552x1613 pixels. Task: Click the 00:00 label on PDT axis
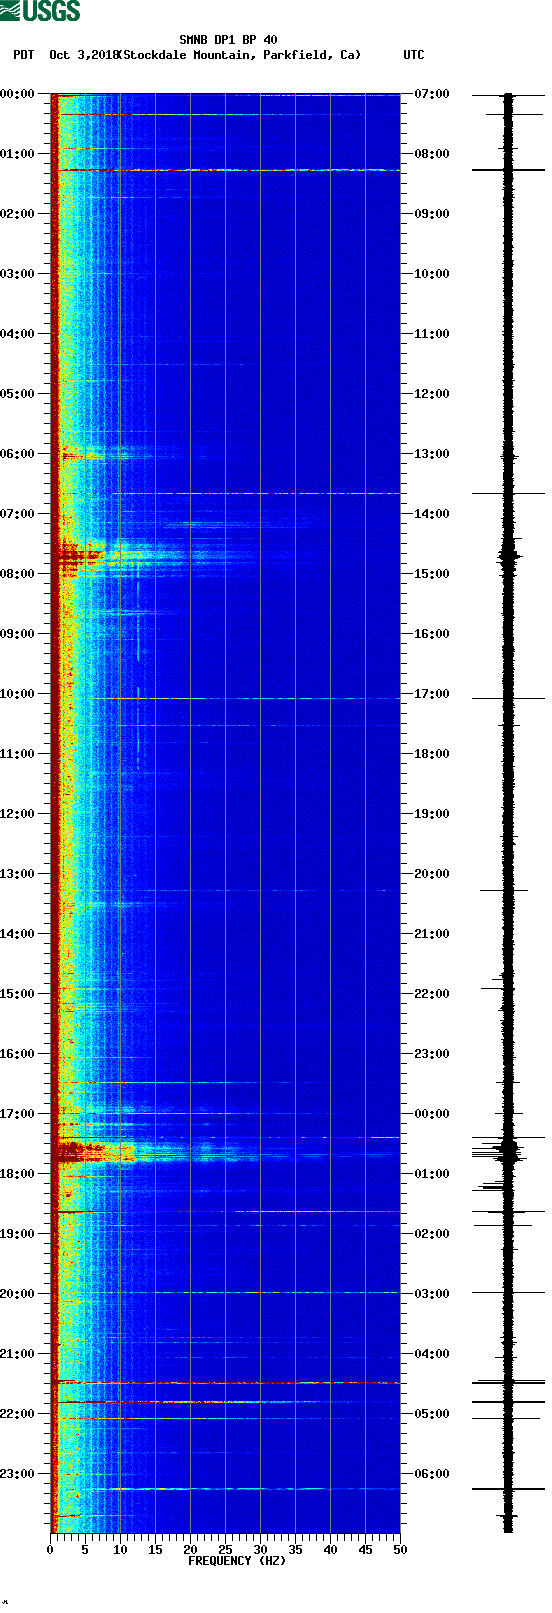point(18,94)
